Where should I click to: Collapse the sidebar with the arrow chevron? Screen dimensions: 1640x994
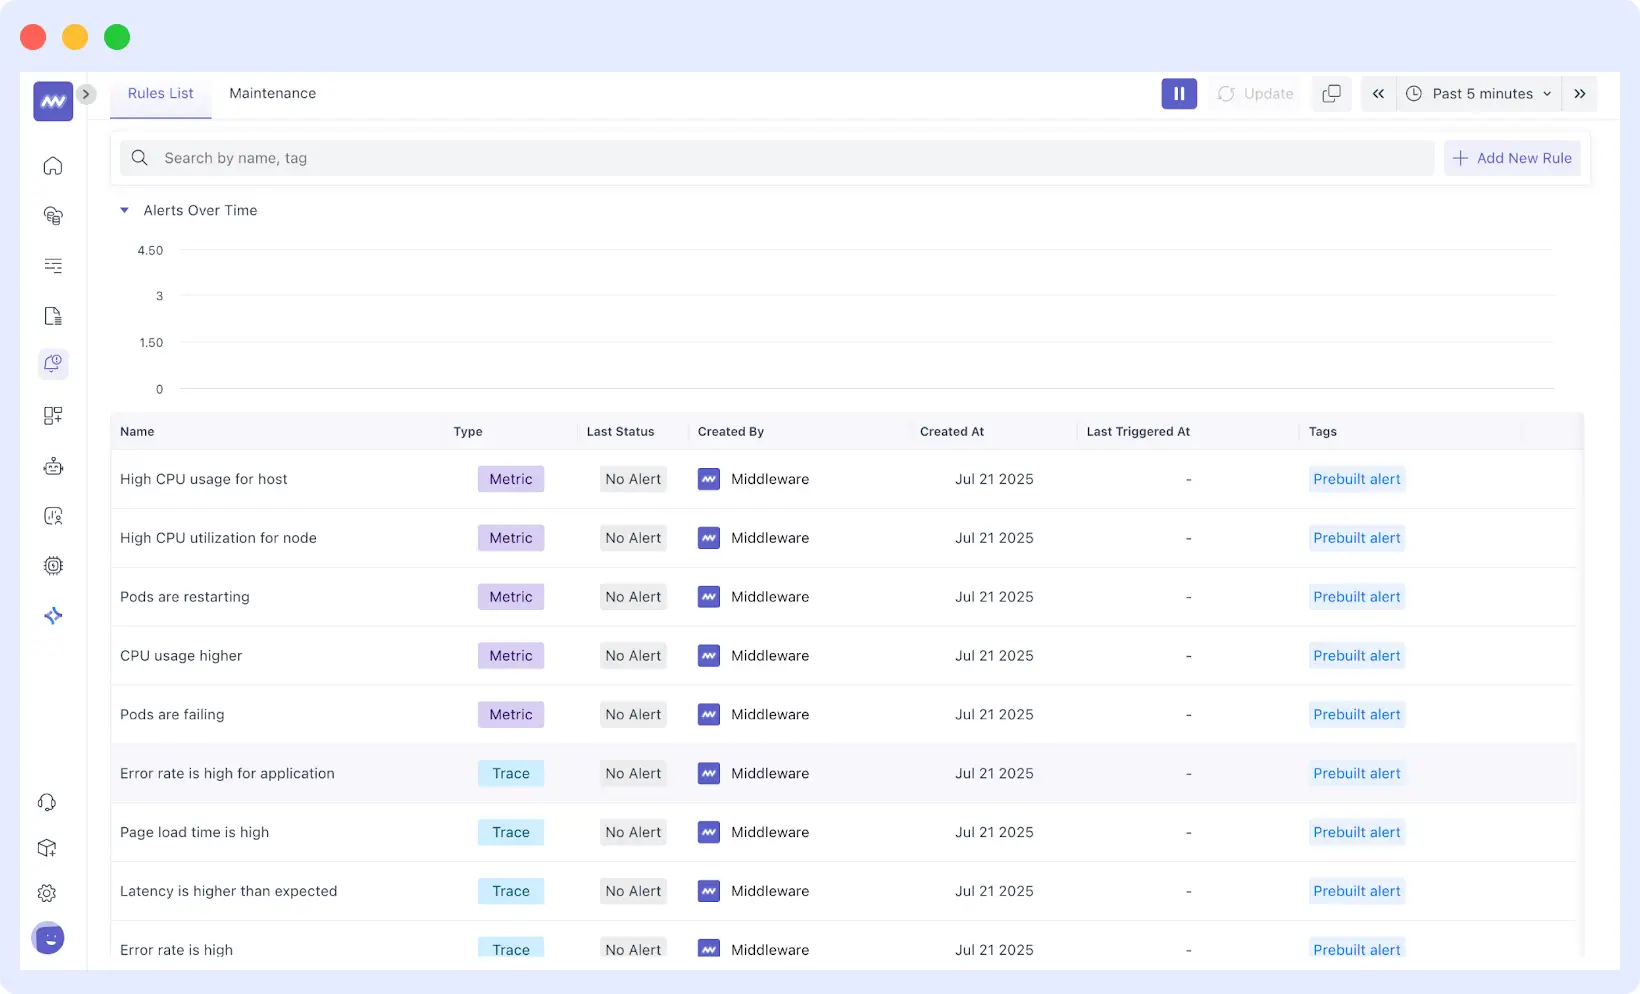point(86,93)
